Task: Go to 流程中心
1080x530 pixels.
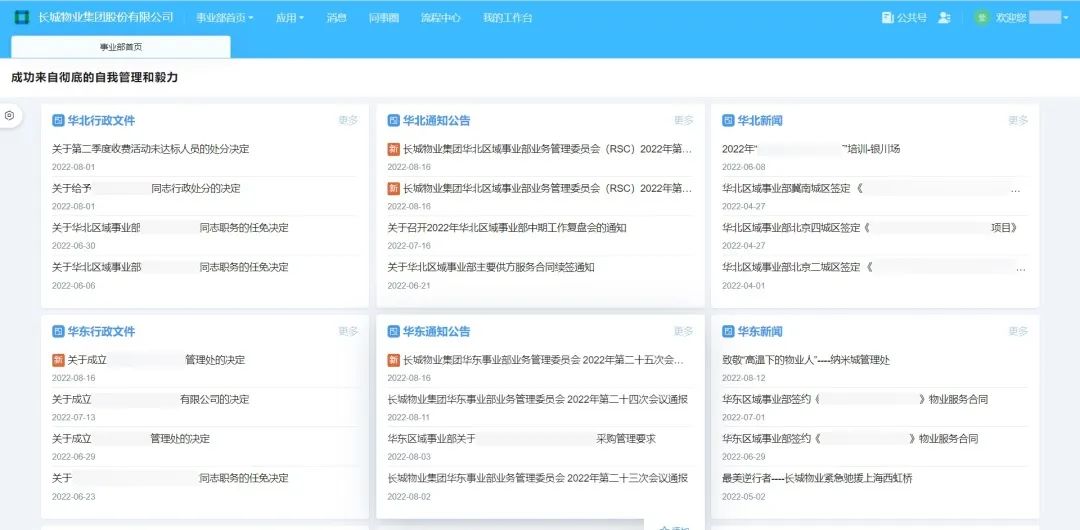Action: (441, 18)
